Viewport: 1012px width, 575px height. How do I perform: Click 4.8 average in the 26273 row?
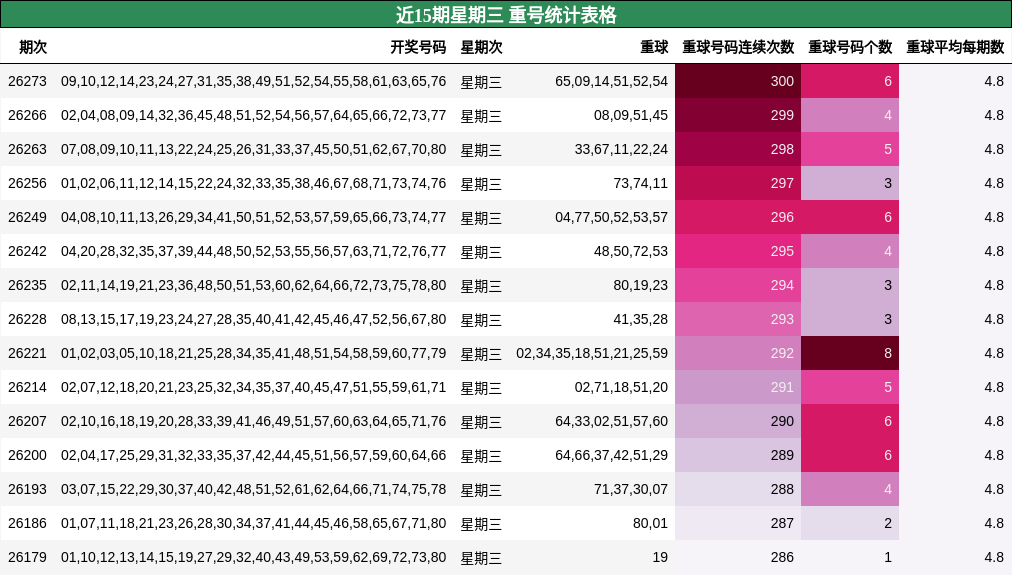pos(994,81)
